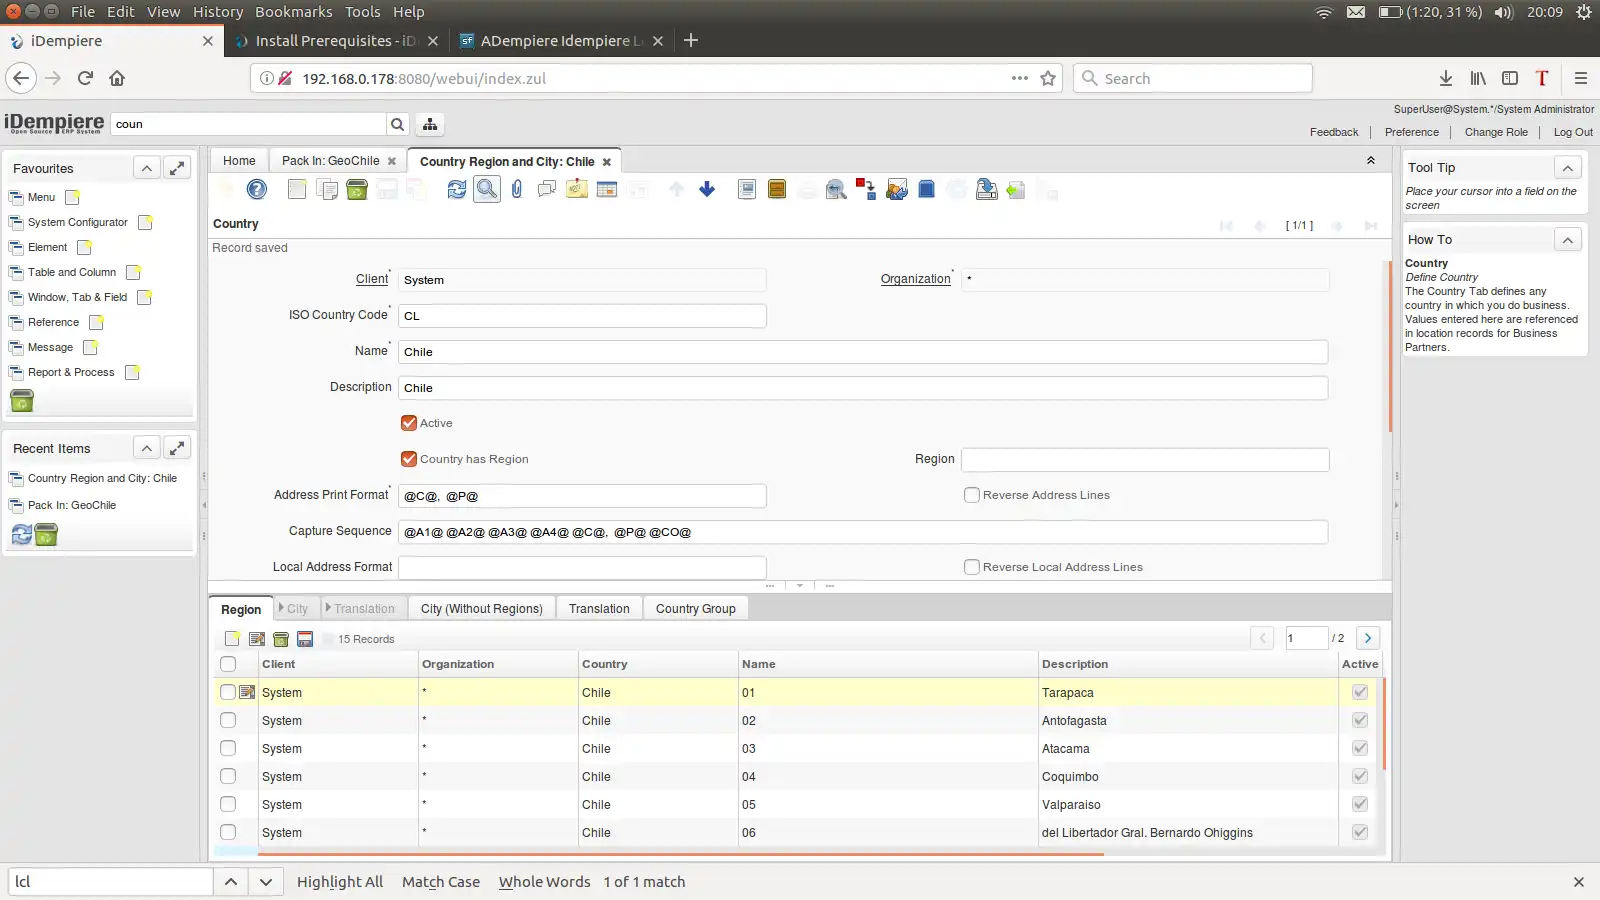Delete the record with the green bin icon
Image resolution: width=1600 pixels, height=900 pixels.
pyautogui.click(x=357, y=189)
